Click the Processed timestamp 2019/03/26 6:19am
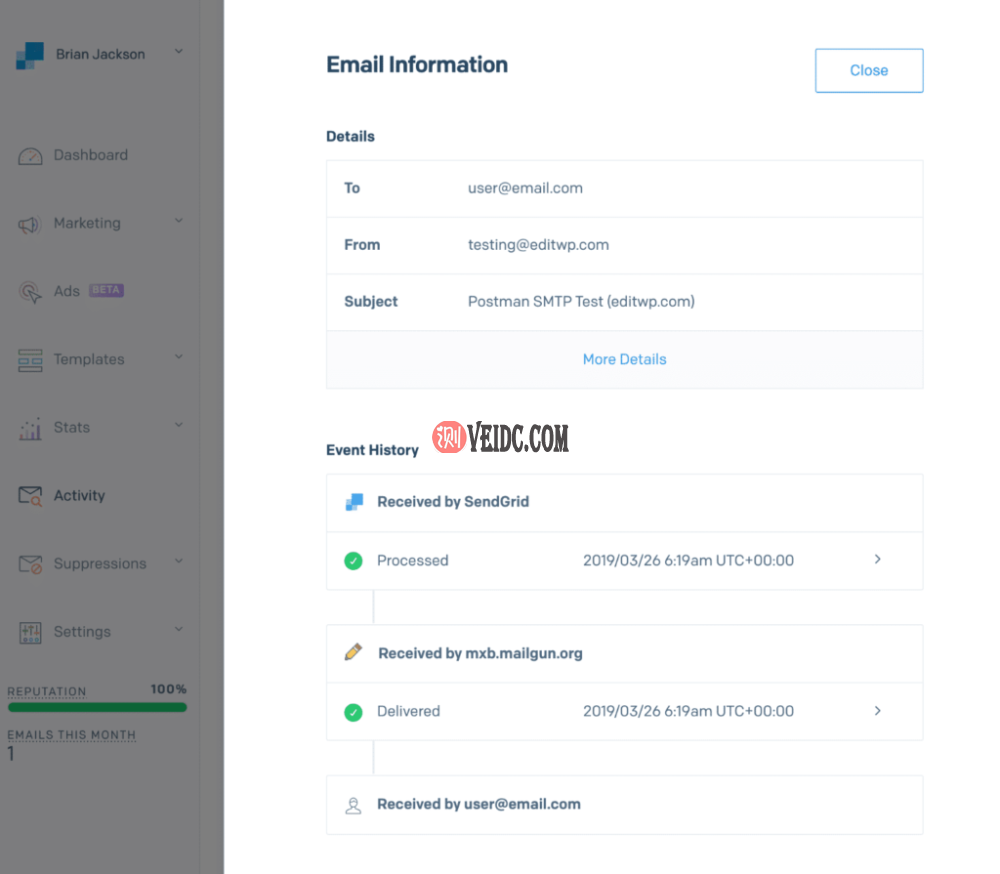The image size is (1000, 874). pos(688,561)
